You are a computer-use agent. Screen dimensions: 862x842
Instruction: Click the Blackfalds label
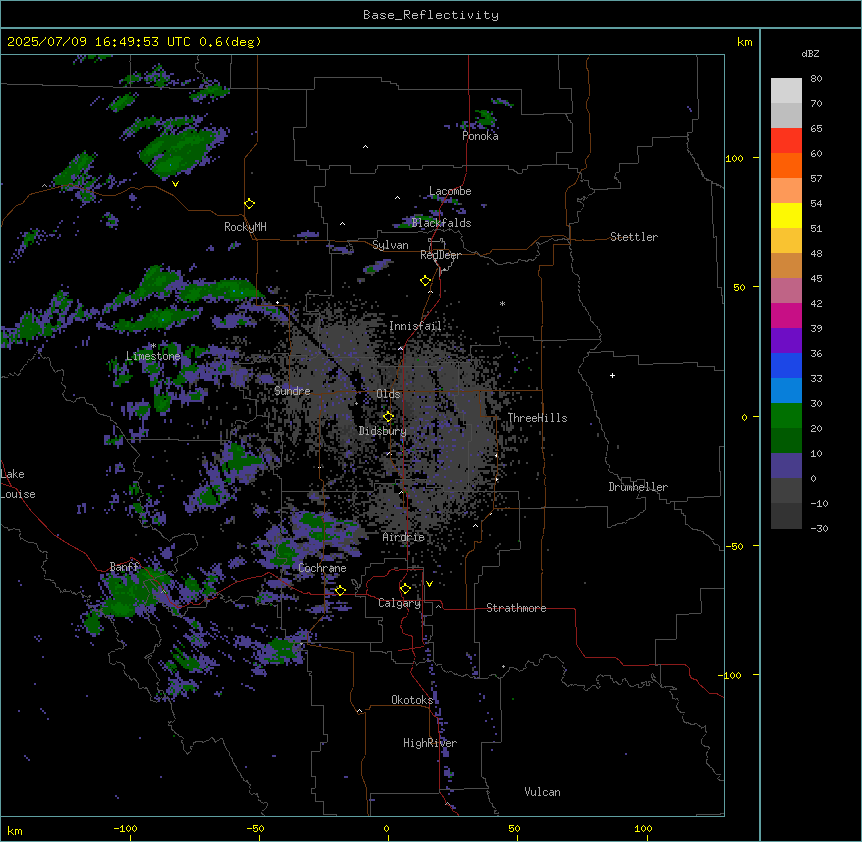(x=441, y=223)
